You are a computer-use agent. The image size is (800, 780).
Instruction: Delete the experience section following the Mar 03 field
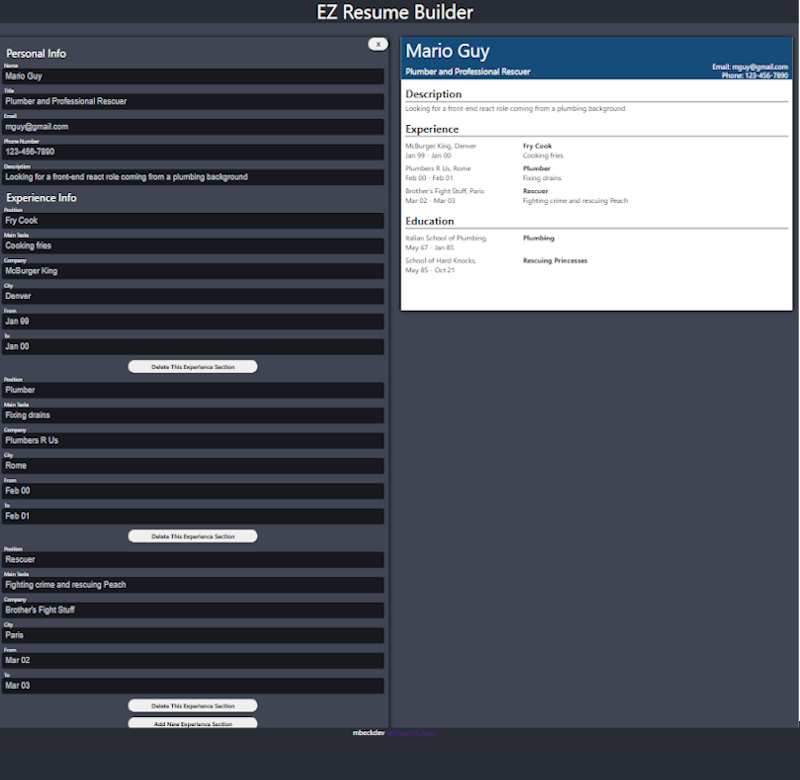point(193,706)
